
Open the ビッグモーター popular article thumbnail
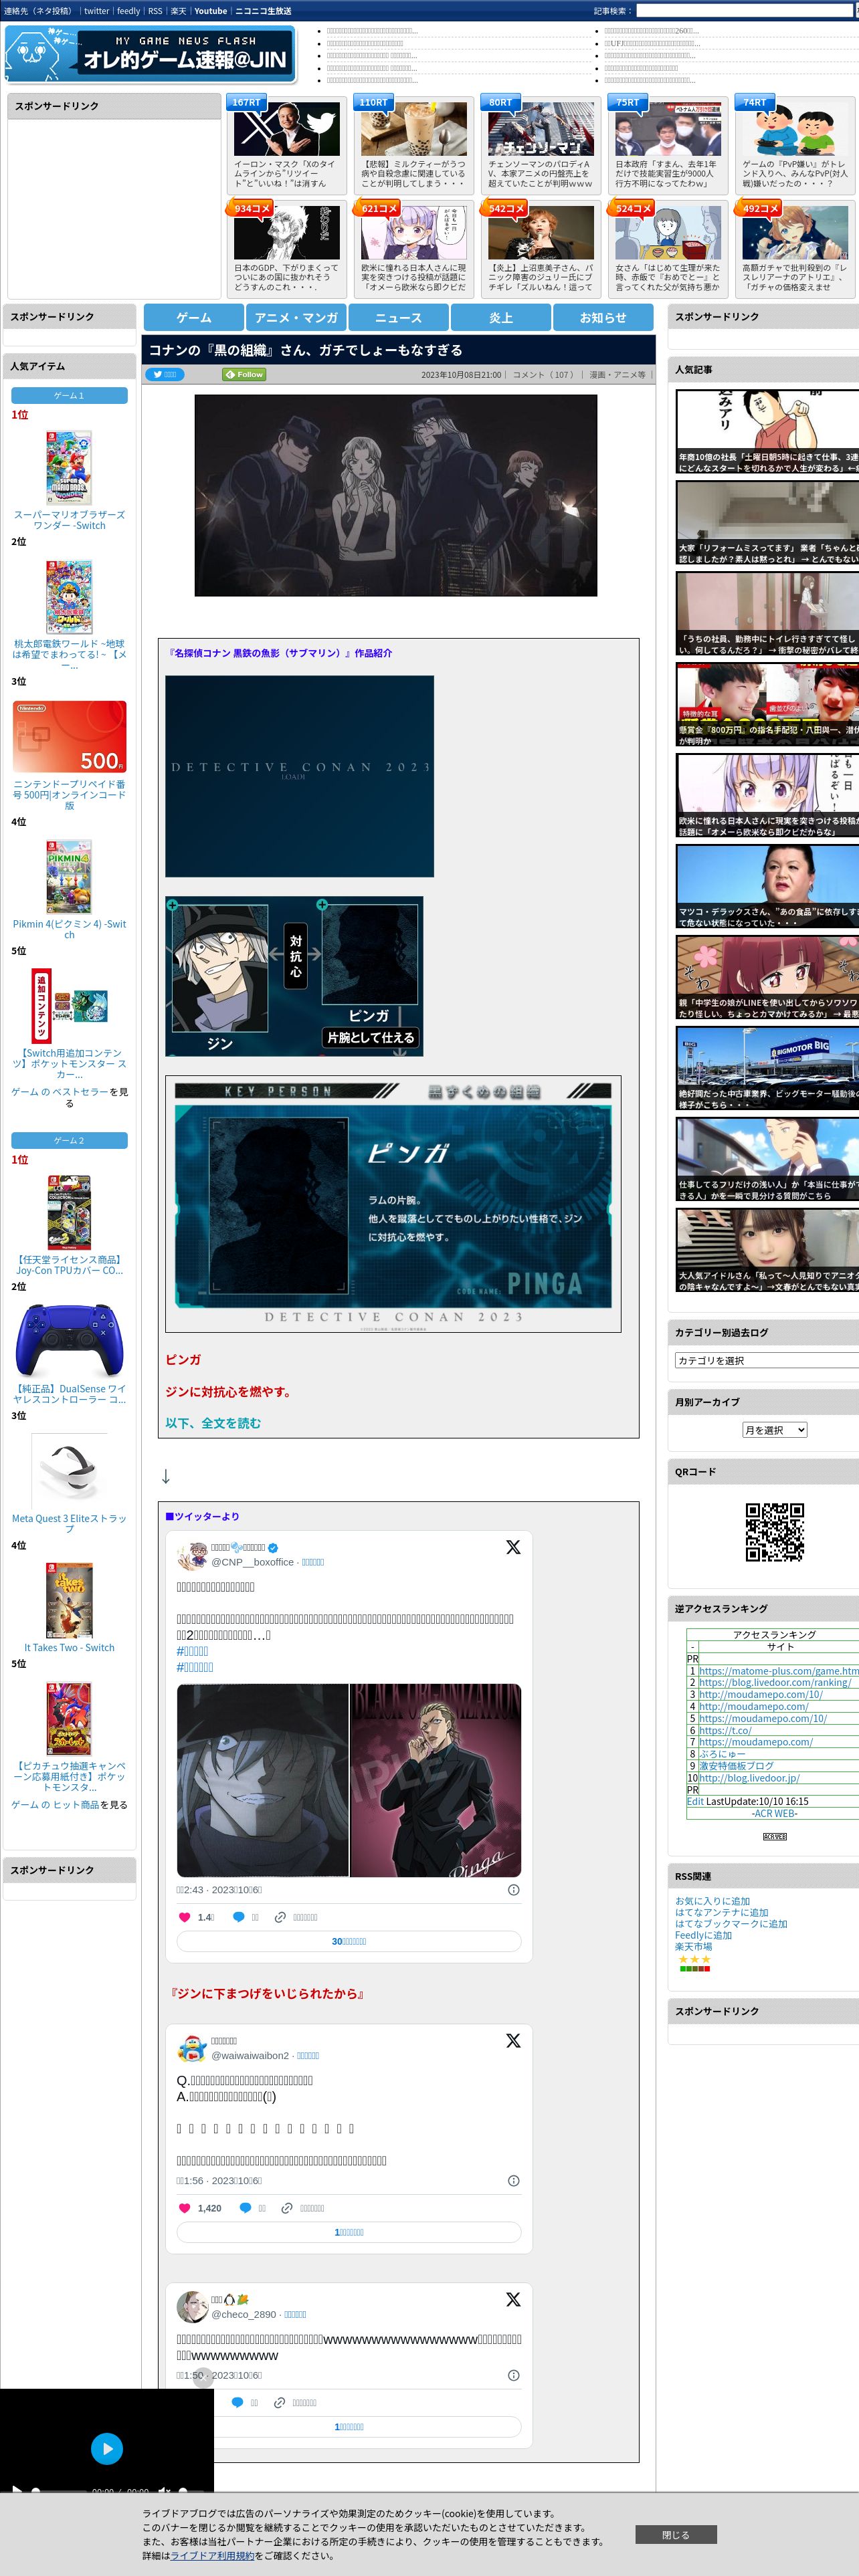(767, 1069)
